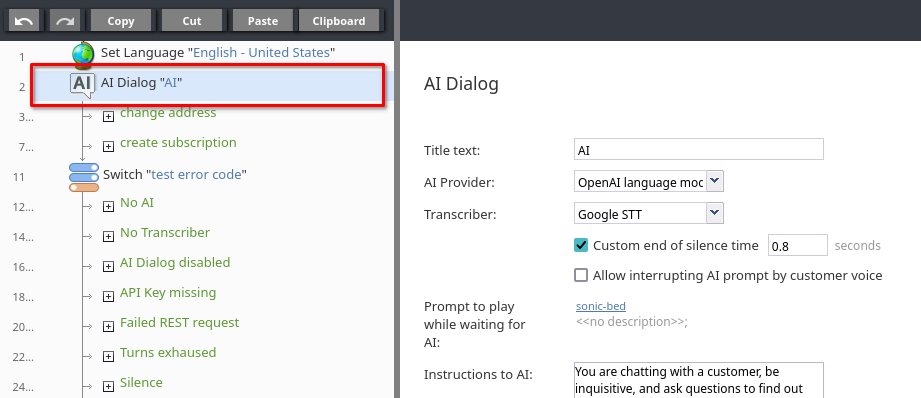Viewport: 921px width, 398px height.
Task: Click the Paste button
Action: [263, 21]
